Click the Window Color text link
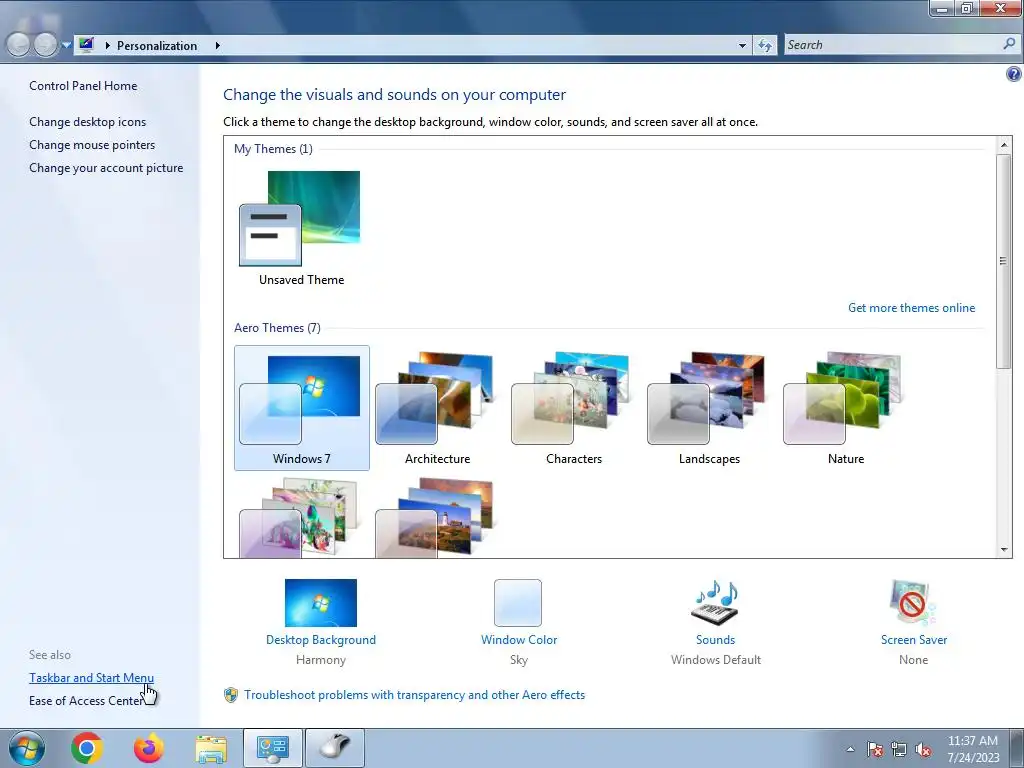The height and width of the screenshot is (768, 1024). (519, 640)
